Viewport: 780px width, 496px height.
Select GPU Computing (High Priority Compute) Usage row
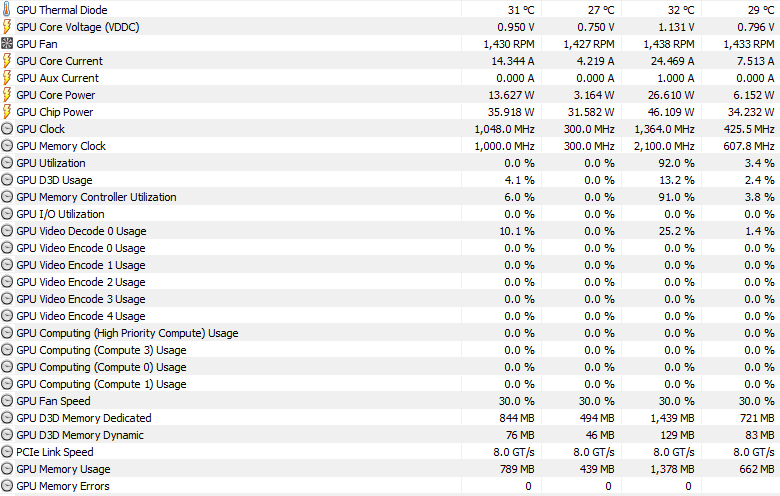point(390,333)
